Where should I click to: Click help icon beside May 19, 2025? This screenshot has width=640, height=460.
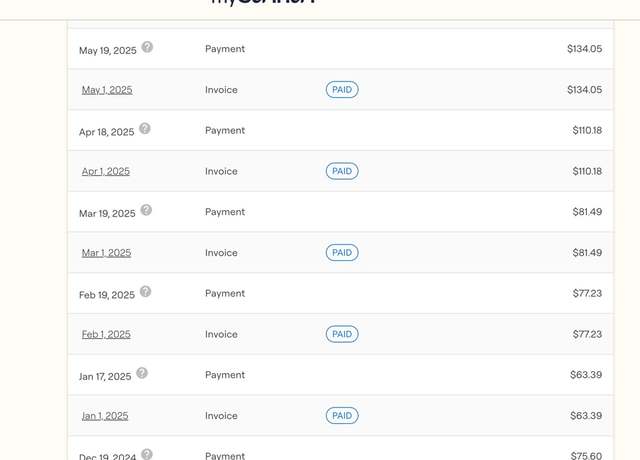tap(147, 47)
